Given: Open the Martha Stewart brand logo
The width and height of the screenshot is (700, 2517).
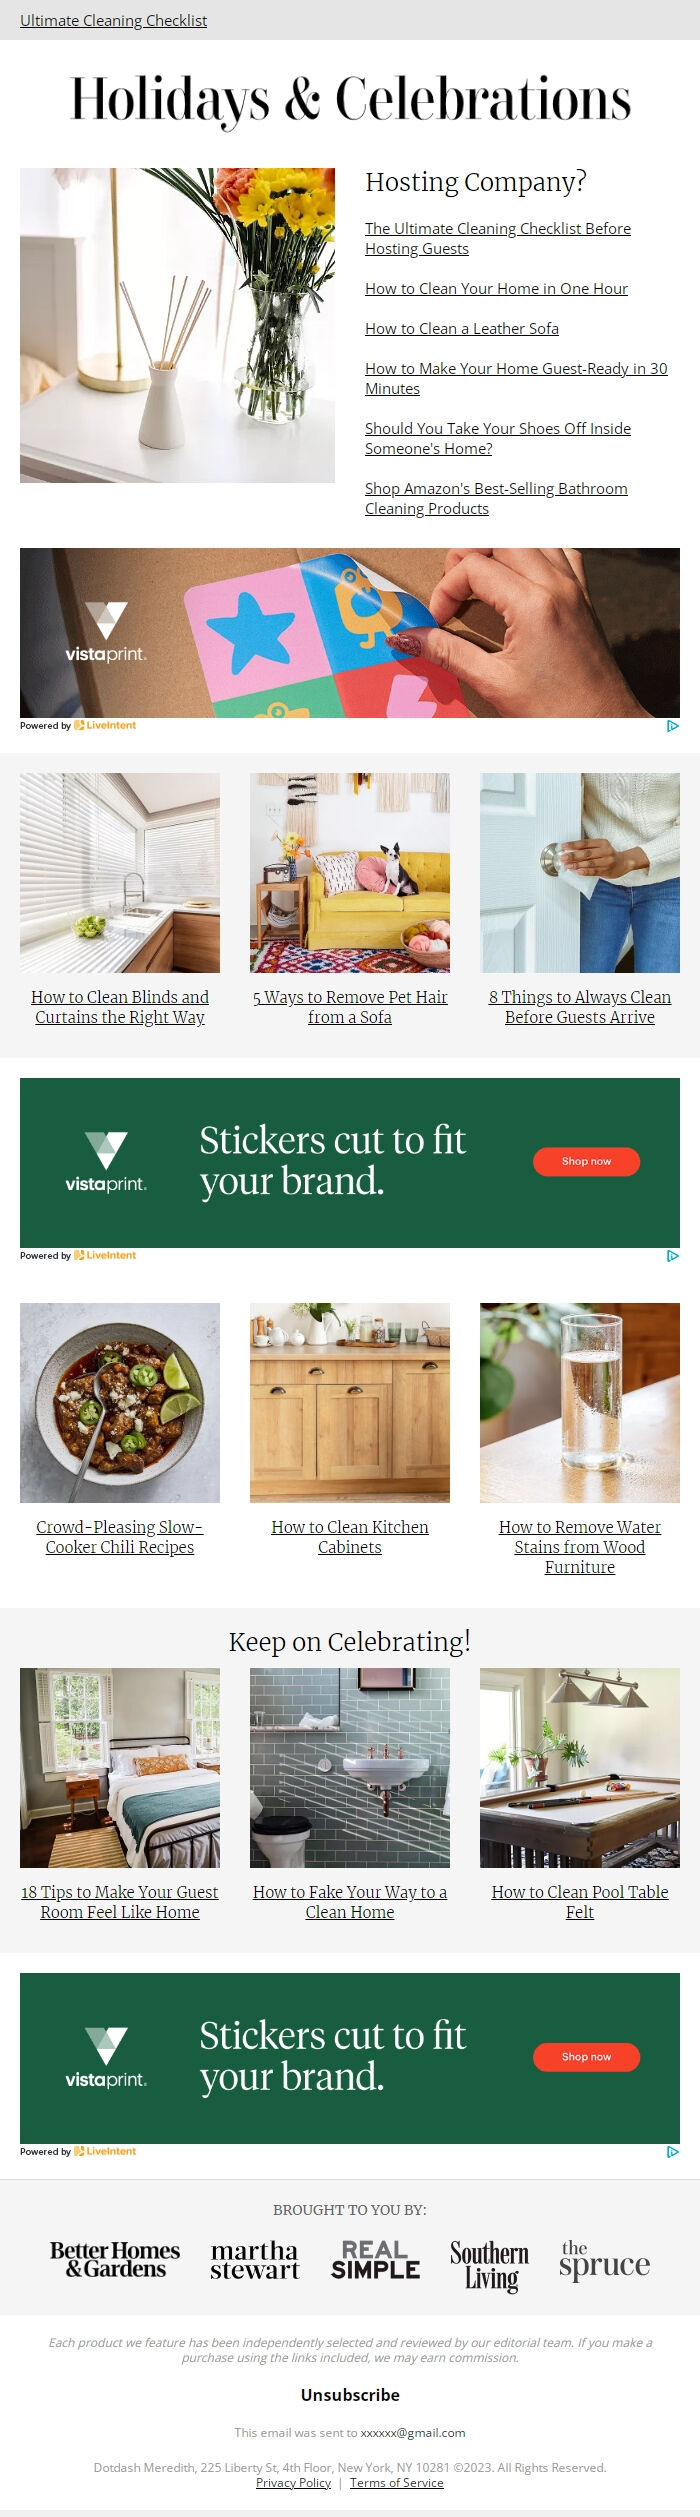Looking at the screenshot, I should (254, 2259).
